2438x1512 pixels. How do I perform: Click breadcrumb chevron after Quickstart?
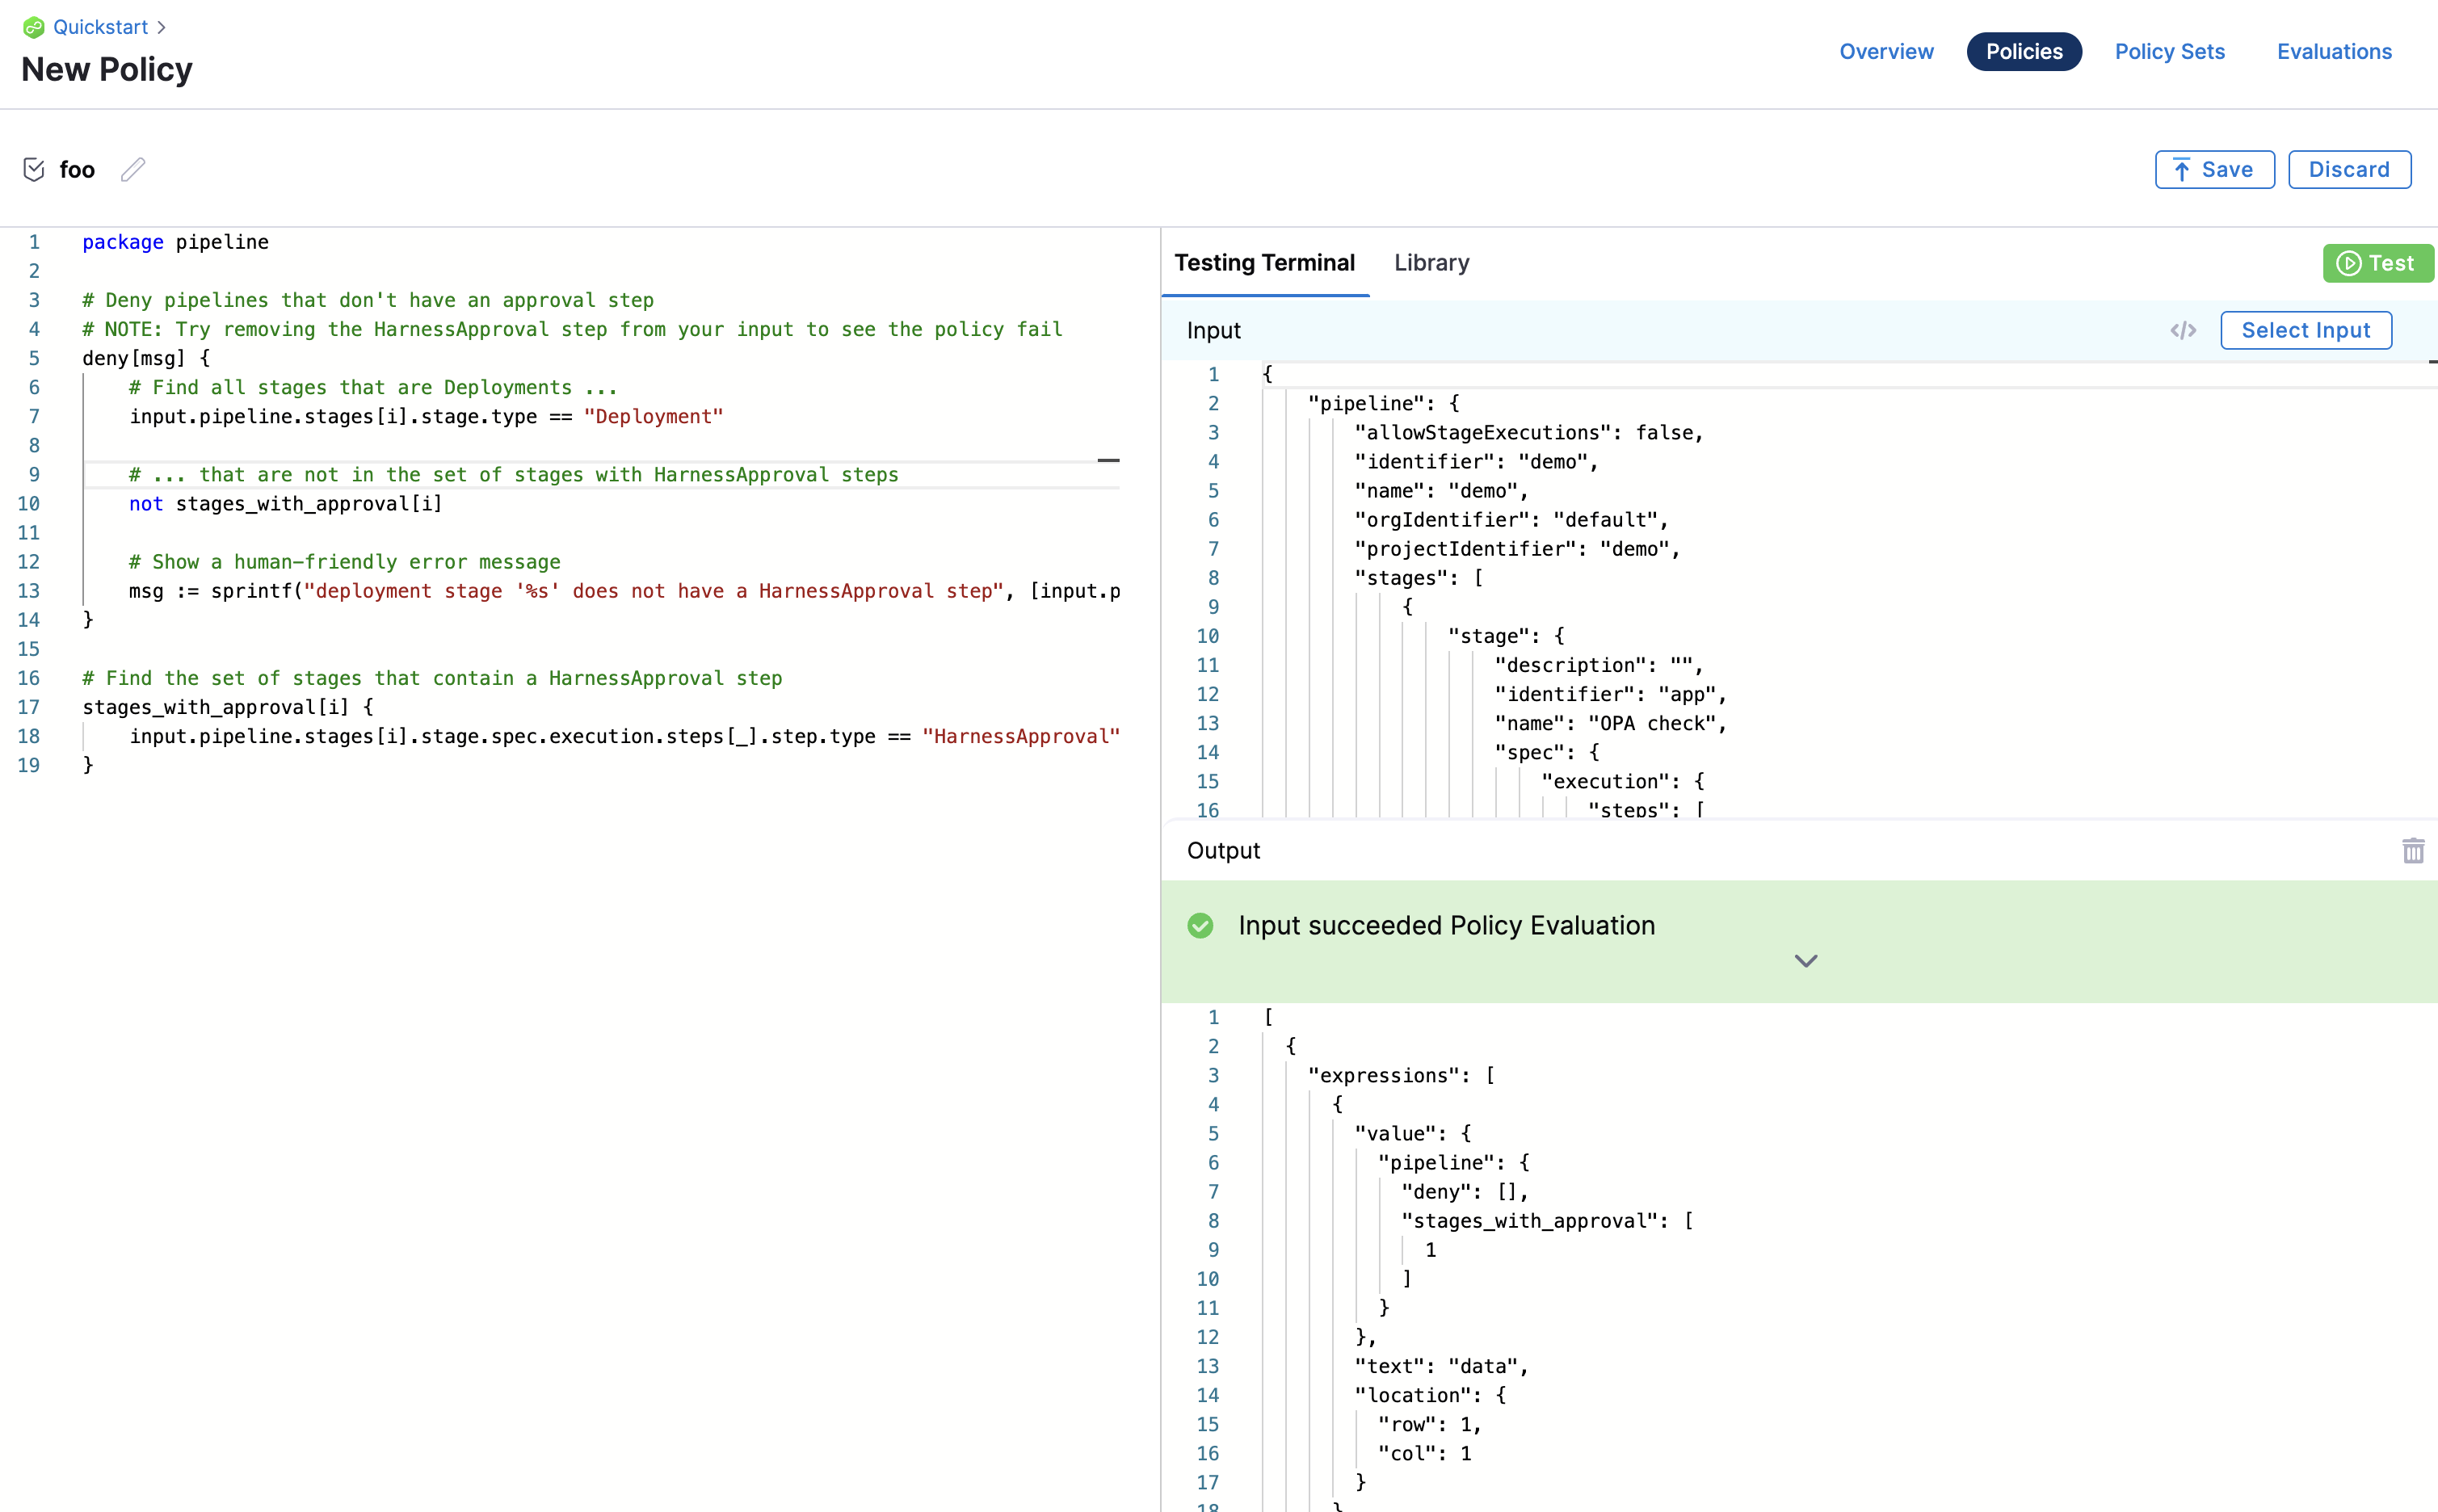tap(162, 27)
